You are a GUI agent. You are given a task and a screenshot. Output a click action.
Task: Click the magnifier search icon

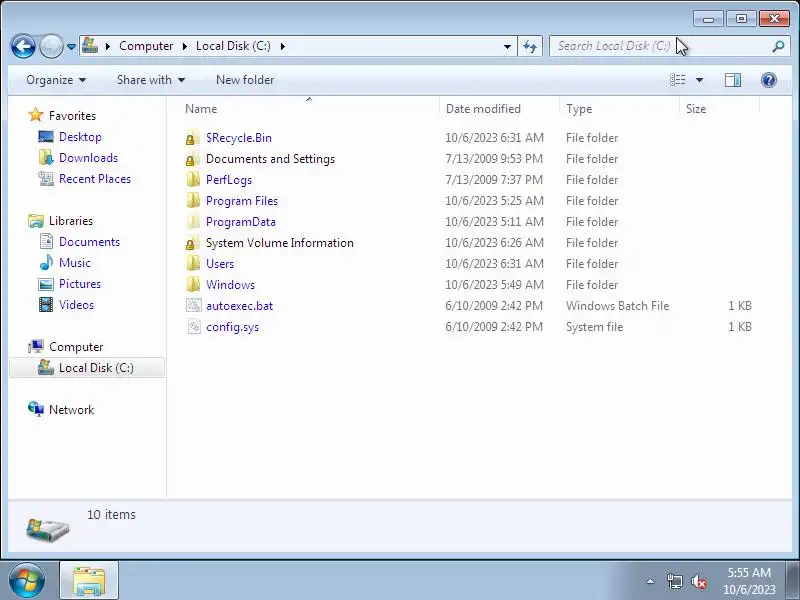[778, 46]
